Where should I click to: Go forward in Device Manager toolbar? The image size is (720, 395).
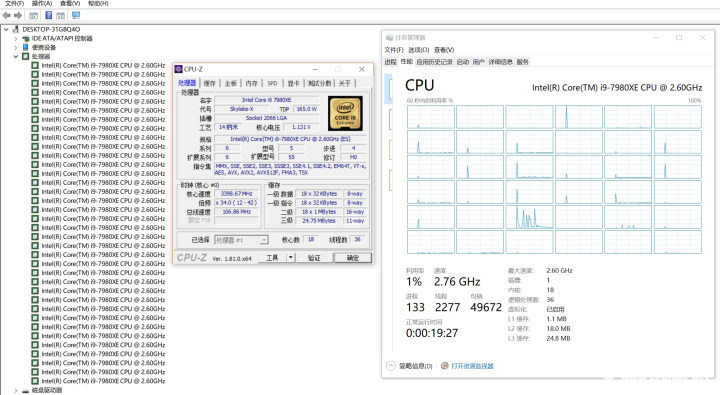point(18,16)
